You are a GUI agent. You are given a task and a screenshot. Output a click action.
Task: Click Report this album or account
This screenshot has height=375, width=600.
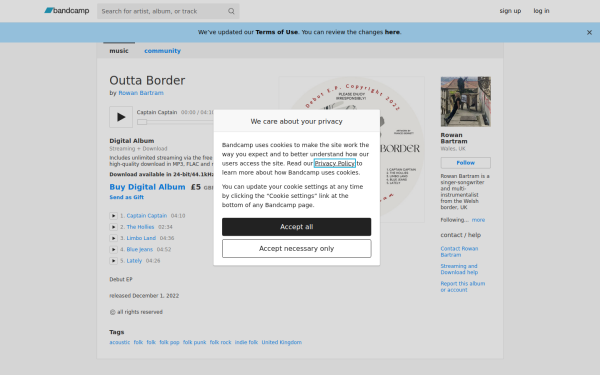tap(463, 287)
